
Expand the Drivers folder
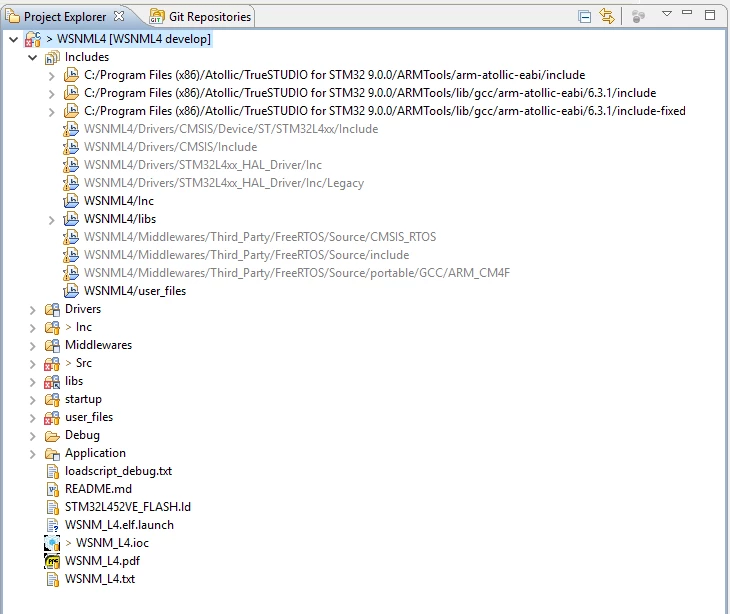coord(33,310)
